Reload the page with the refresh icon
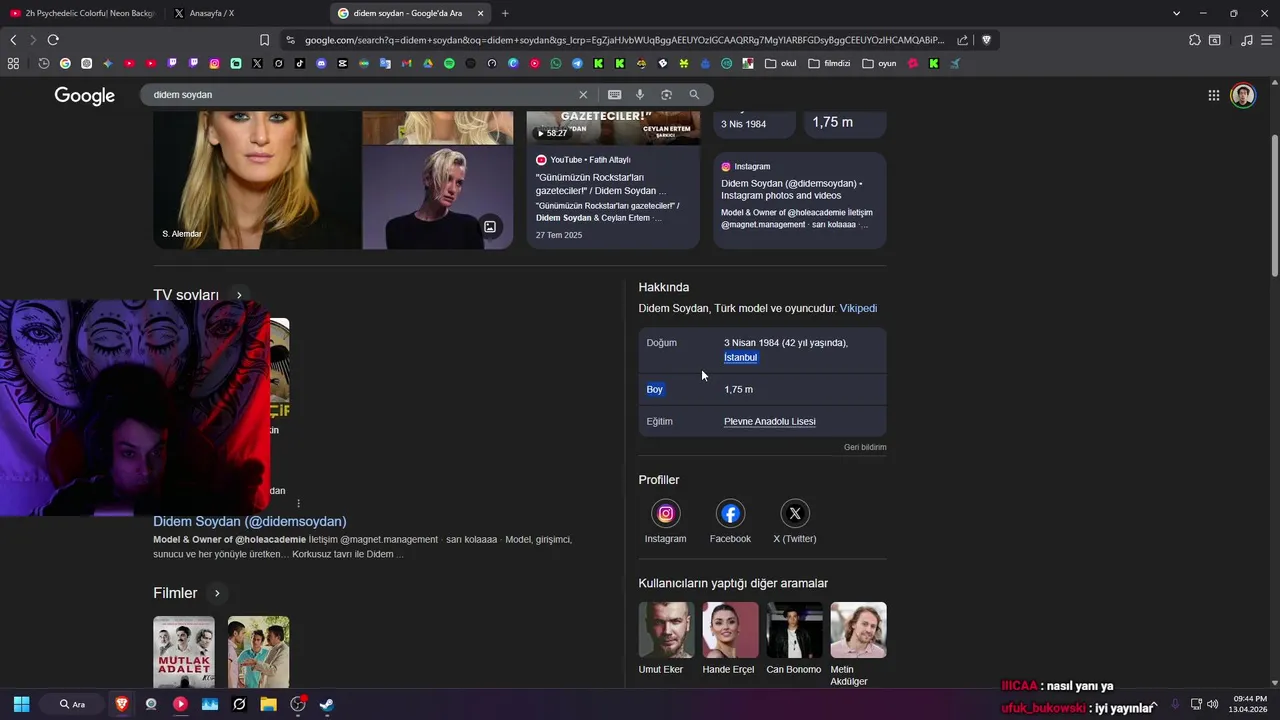 tap(53, 40)
